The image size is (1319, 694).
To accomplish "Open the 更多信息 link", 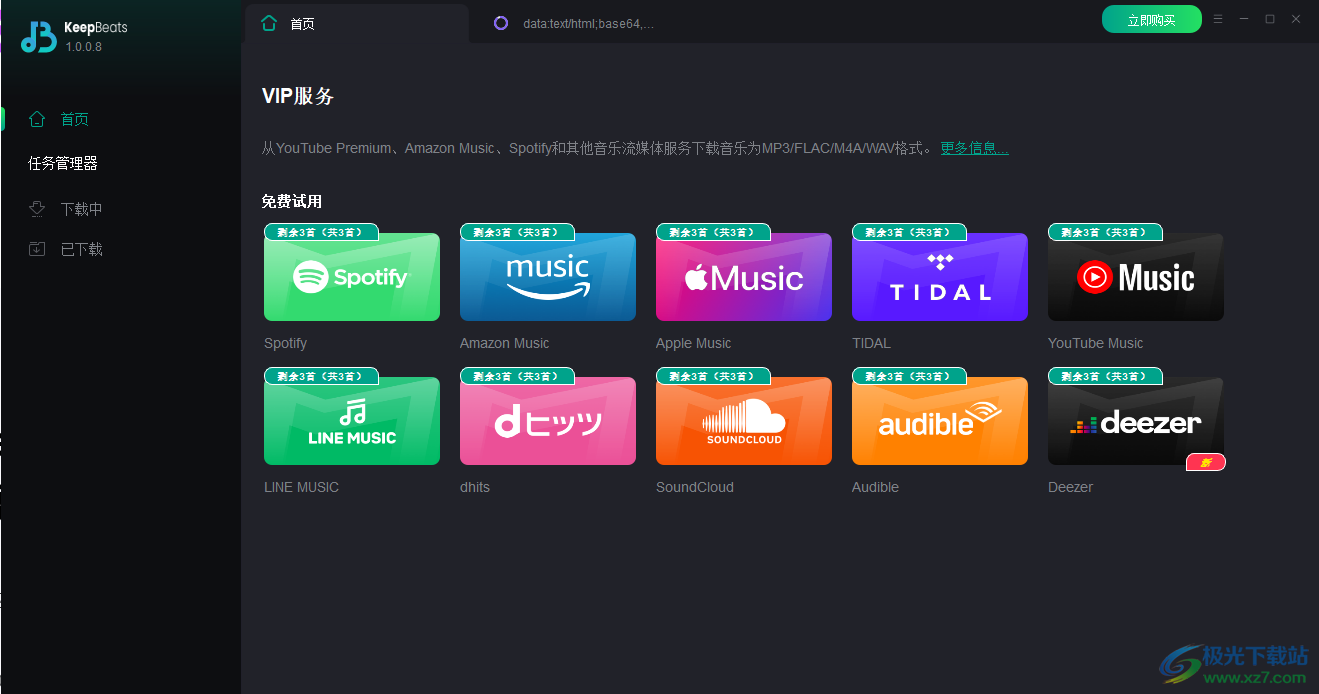I will tap(972, 147).
